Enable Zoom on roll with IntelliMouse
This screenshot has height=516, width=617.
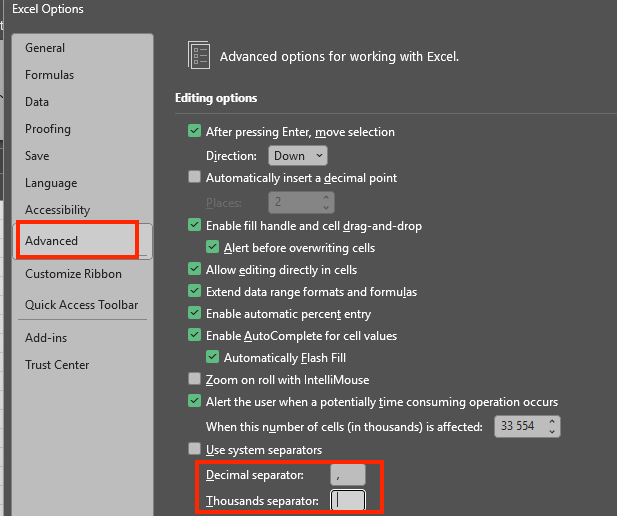click(x=194, y=379)
